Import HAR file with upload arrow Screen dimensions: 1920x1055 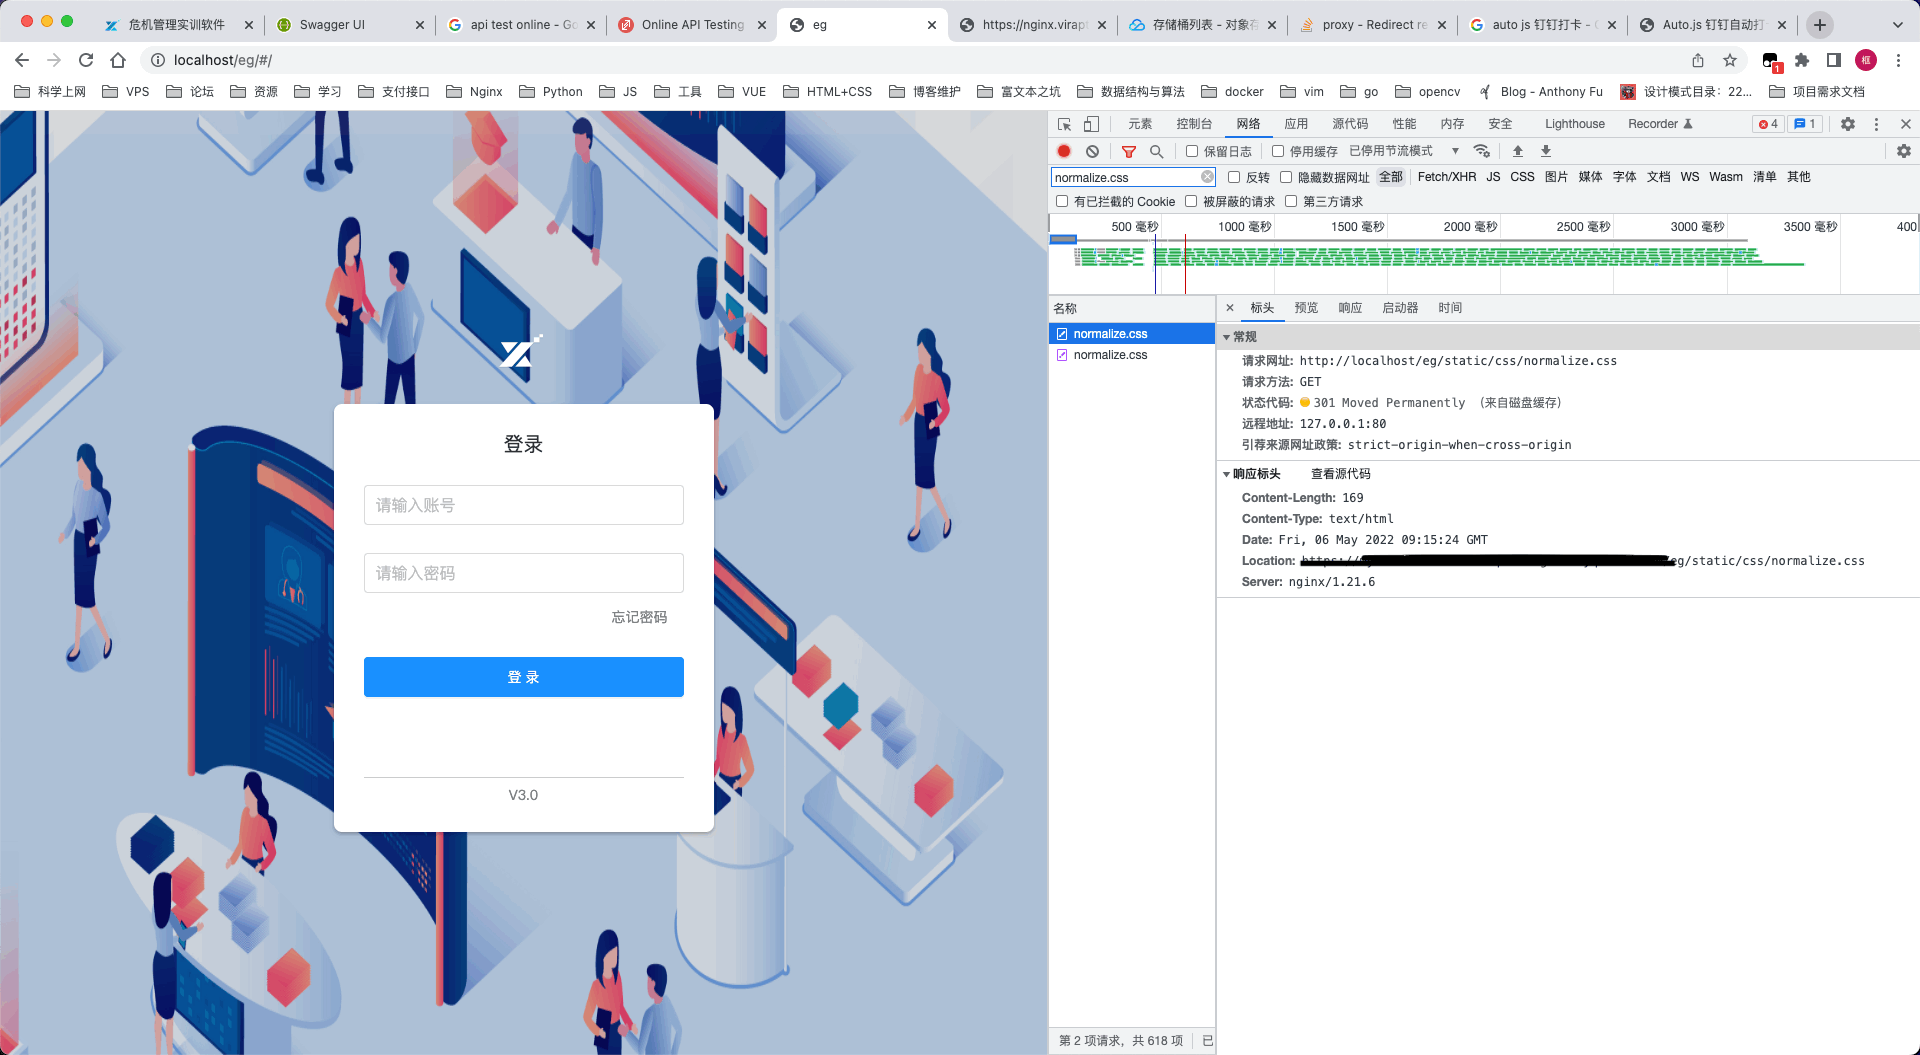pyautogui.click(x=1518, y=151)
